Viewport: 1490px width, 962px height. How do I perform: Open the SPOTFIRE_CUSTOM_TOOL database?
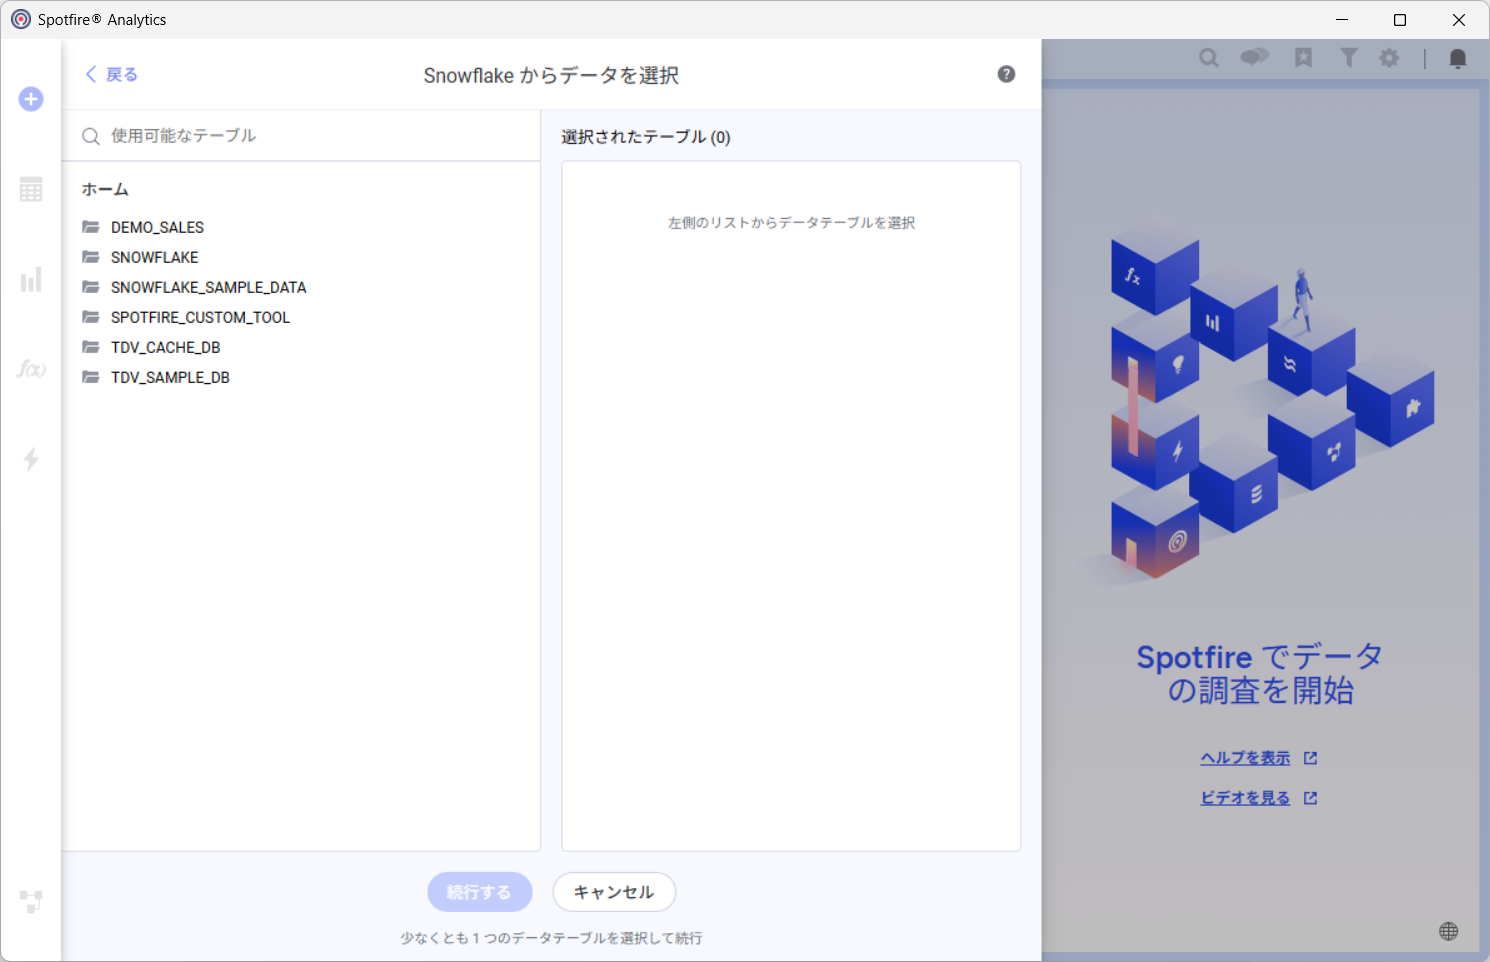point(200,317)
